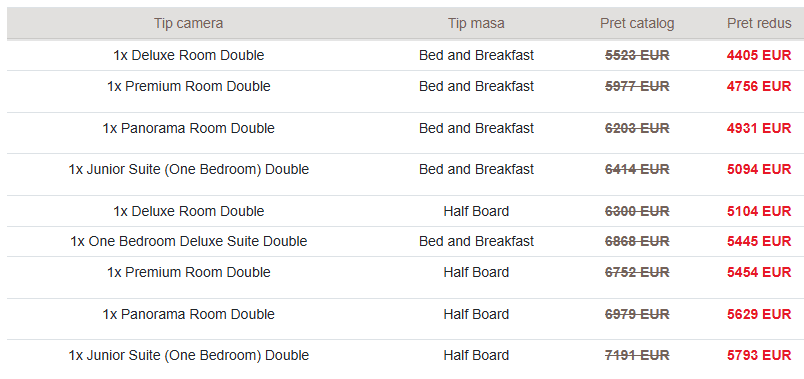Image resolution: width=804 pixels, height=379 pixels.
Task: Click the Tip camera column header
Action: click(x=189, y=24)
